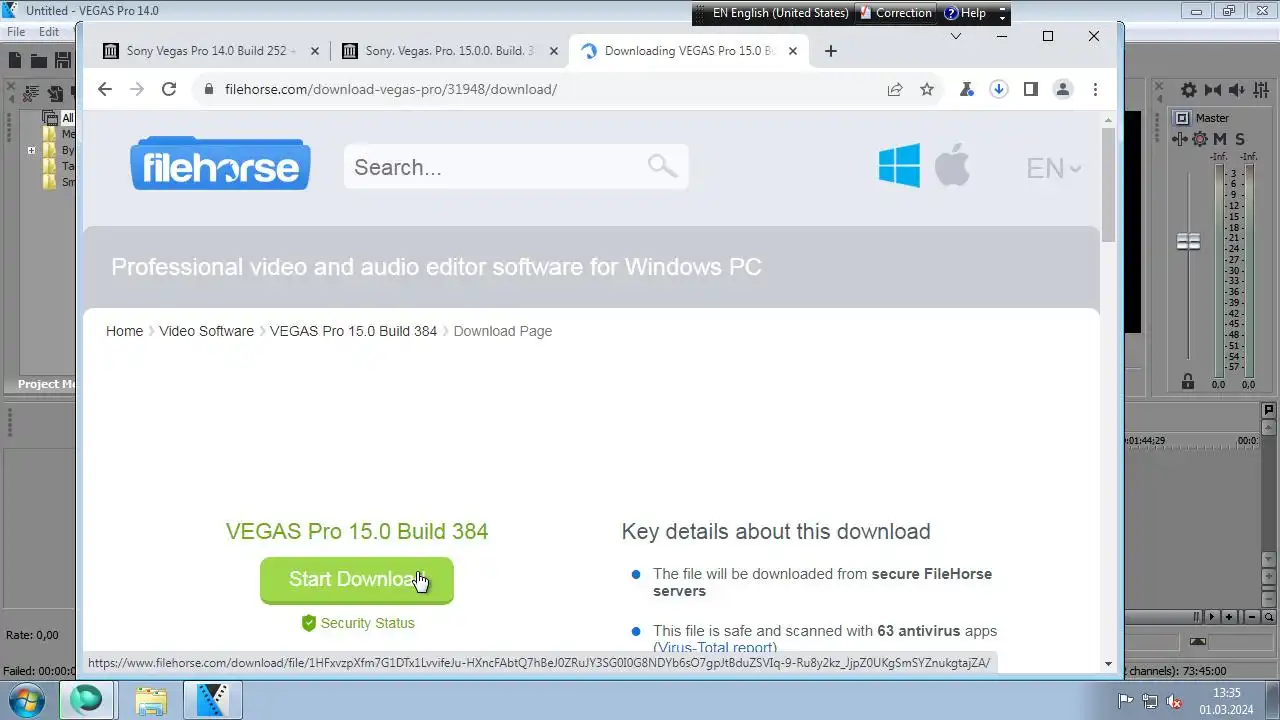Viewport: 1280px width, 720px height.
Task: Open Audio Properties gear in Vegas mixer
Action: (x=1189, y=90)
